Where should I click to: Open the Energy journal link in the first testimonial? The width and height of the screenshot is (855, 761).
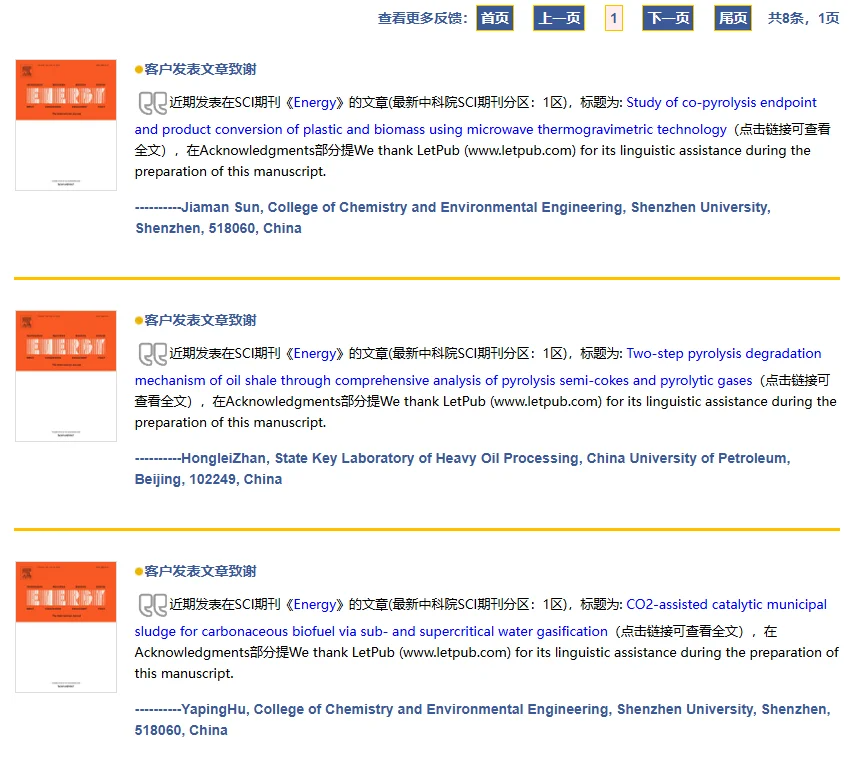315,102
